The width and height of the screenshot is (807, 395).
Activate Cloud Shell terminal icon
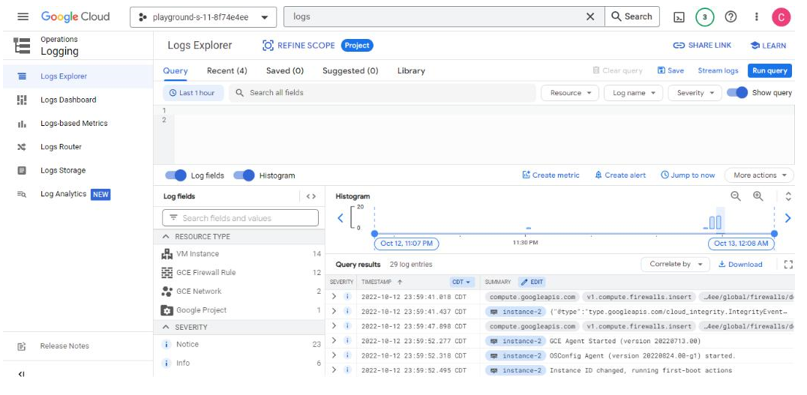679,17
